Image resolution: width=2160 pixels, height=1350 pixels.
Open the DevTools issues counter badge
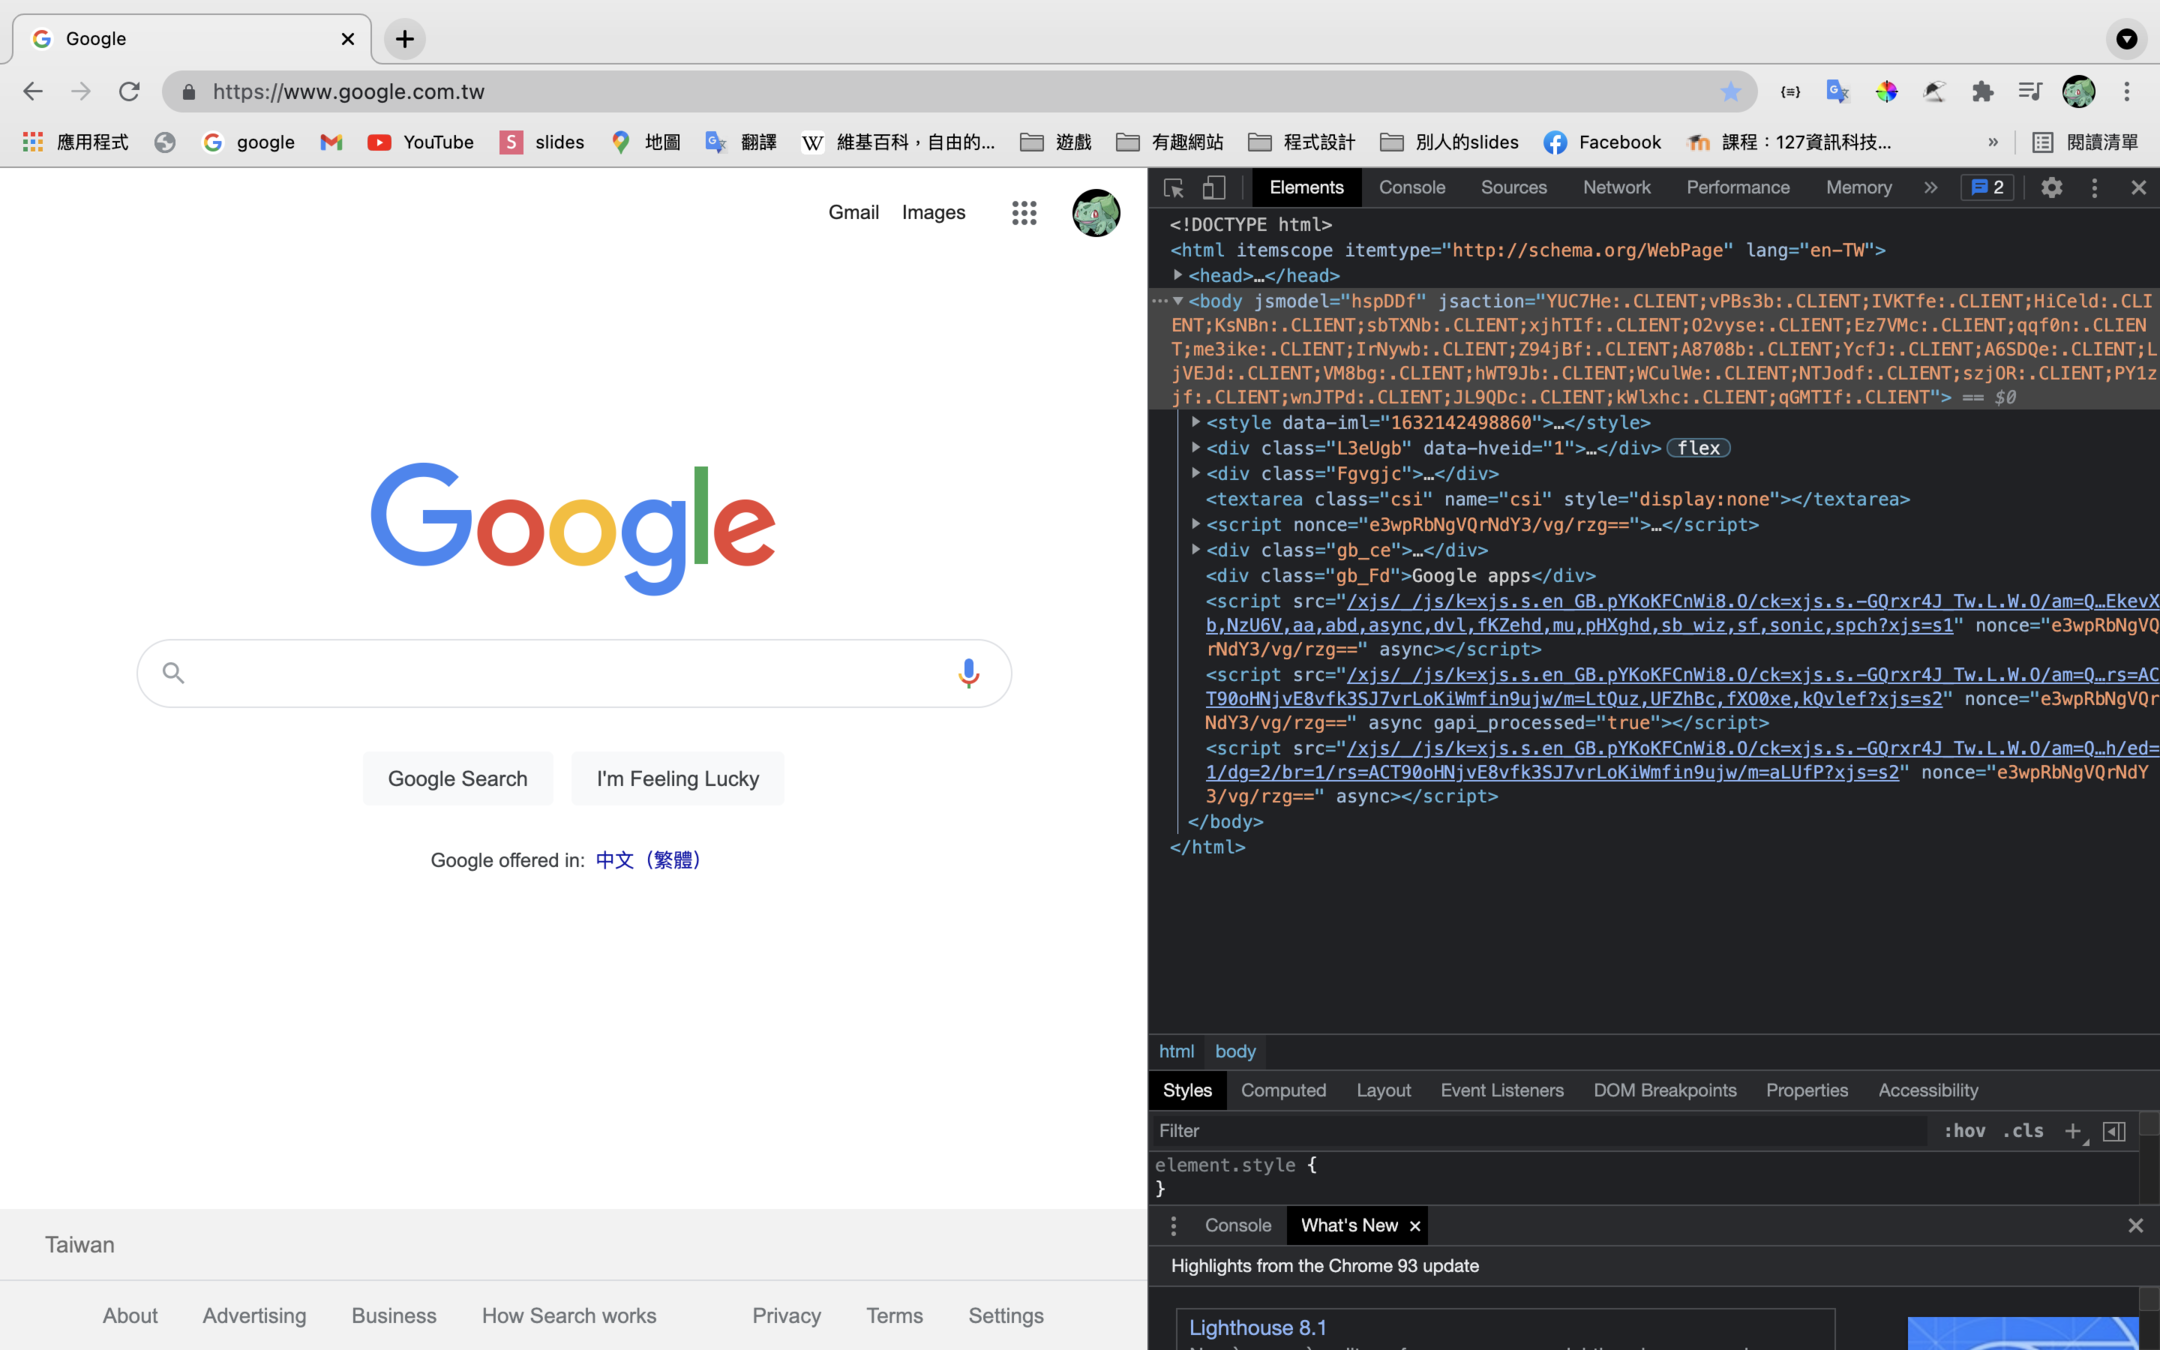pyautogui.click(x=1987, y=188)
